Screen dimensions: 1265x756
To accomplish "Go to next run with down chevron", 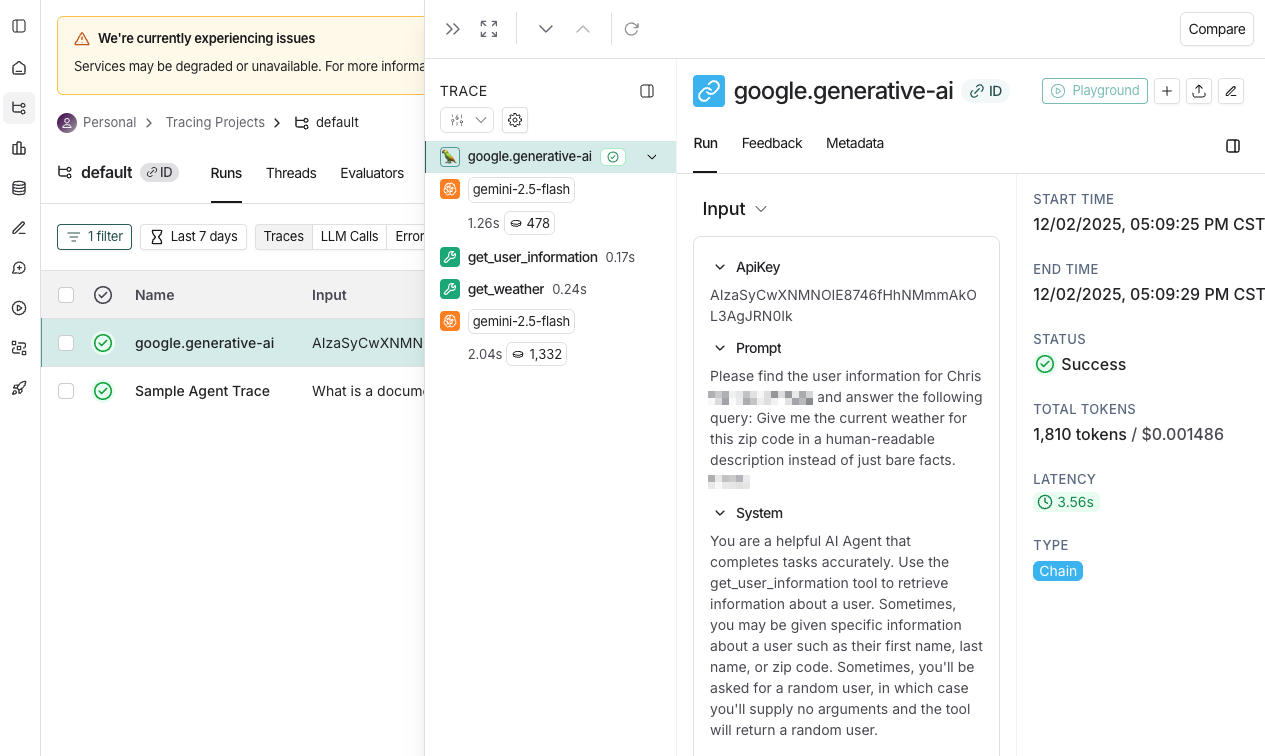I will [x=546, y=29].
